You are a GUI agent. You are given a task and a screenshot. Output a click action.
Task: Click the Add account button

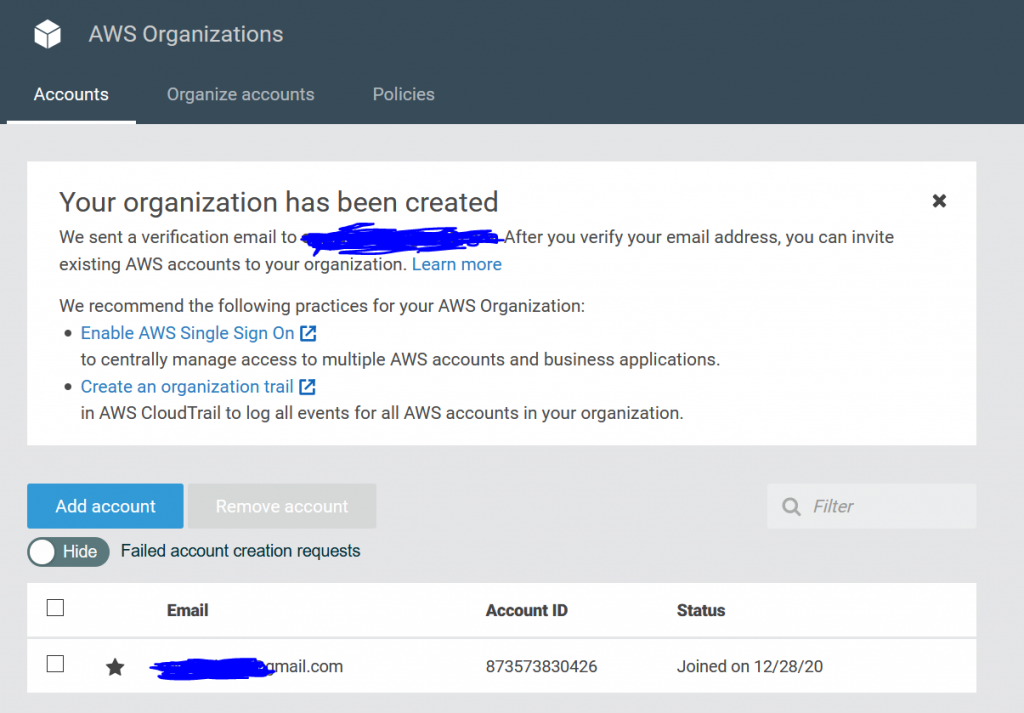[x=105, y=506]
